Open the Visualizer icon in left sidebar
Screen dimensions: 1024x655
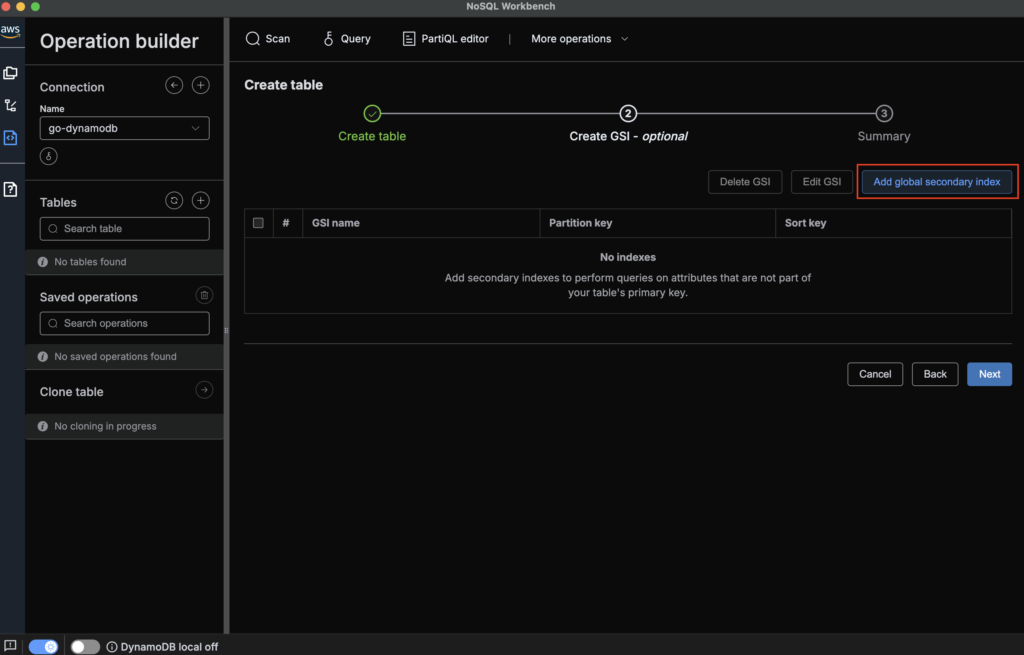(x=11, y=105)
